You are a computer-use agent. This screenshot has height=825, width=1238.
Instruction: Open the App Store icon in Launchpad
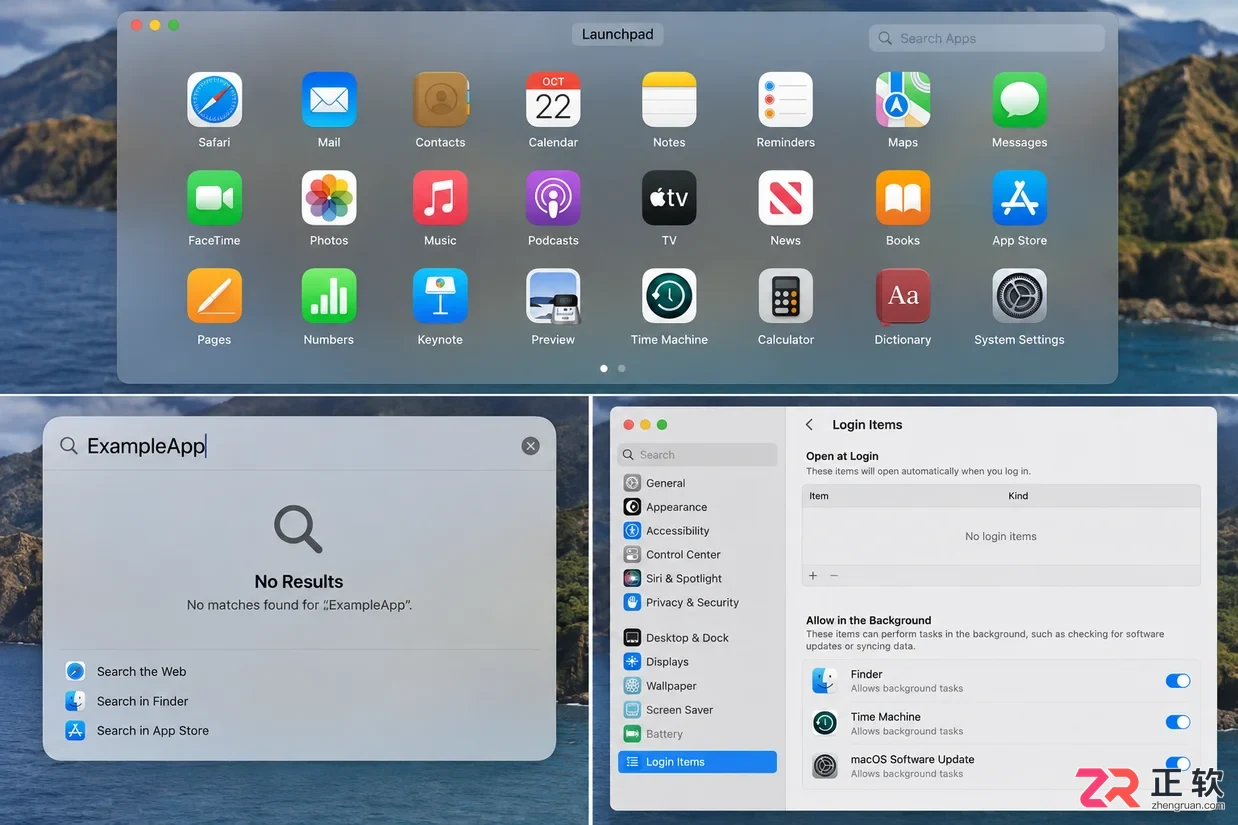click(1019, 197)
